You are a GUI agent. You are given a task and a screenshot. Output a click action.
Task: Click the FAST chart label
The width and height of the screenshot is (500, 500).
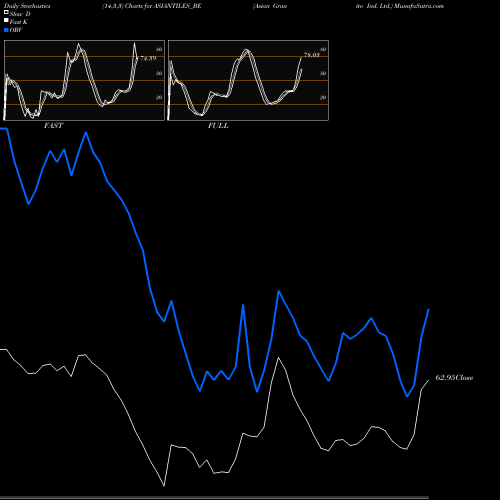[53, 126]
